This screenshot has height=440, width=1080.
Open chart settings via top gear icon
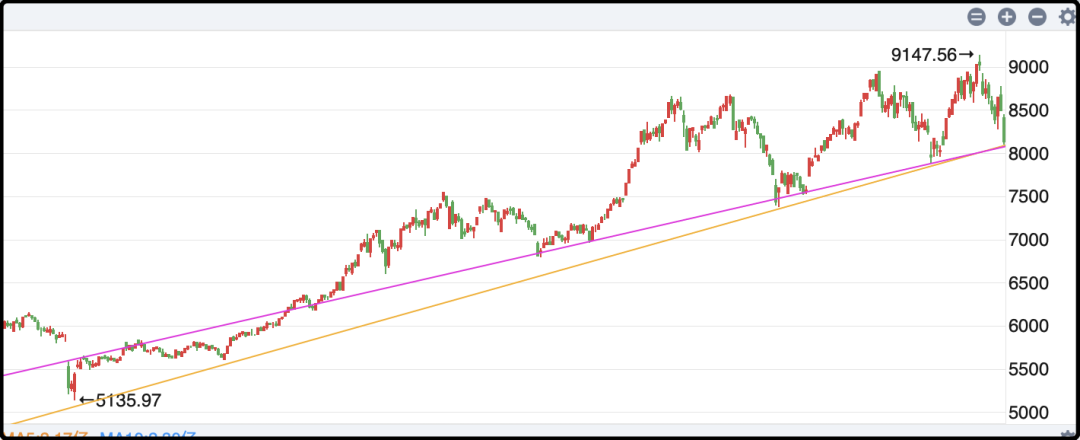1067,17
